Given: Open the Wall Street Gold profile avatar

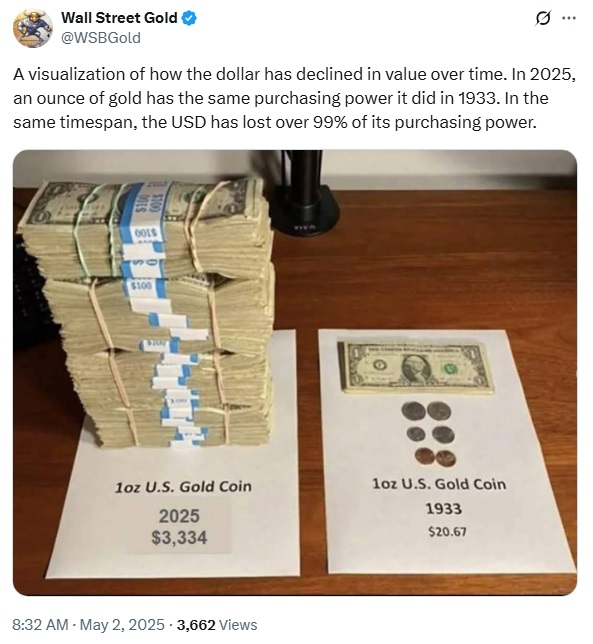Looking at the screenshot, I should [x=33, y=28].
